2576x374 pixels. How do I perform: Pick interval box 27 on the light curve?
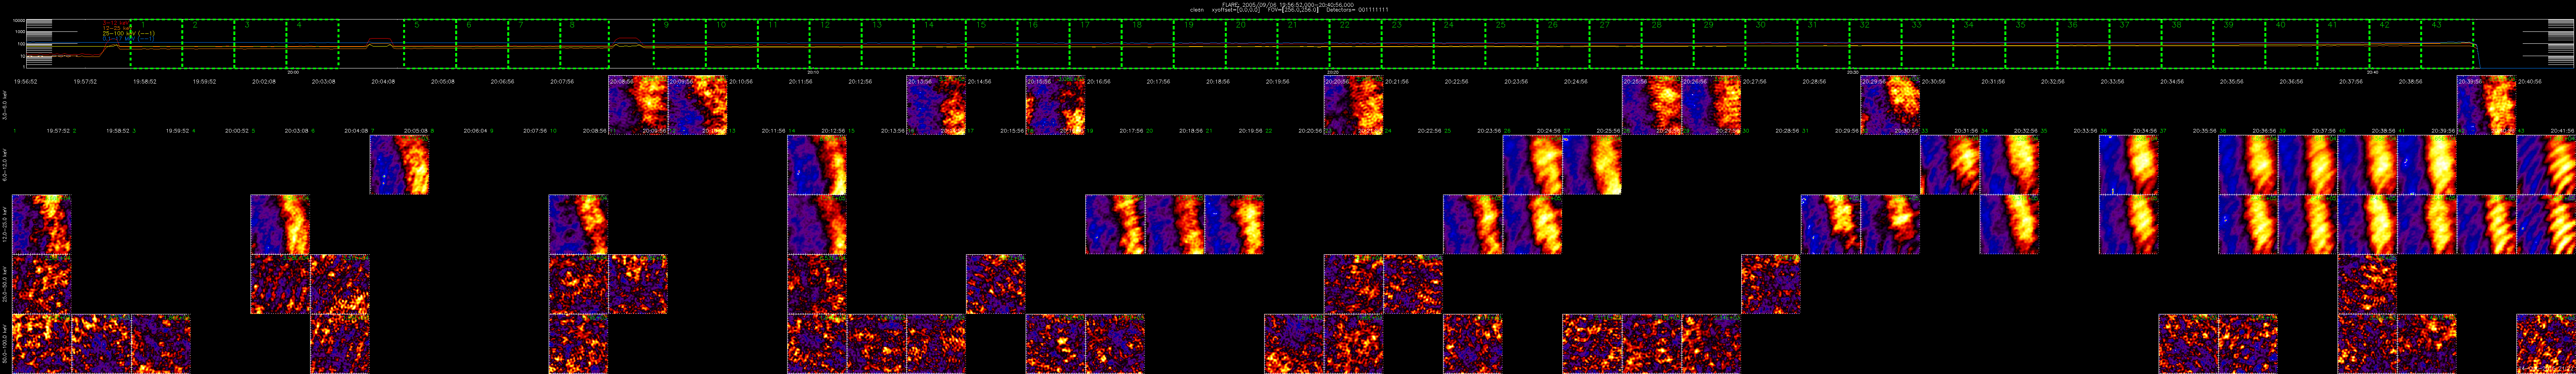pos(1615,44)
